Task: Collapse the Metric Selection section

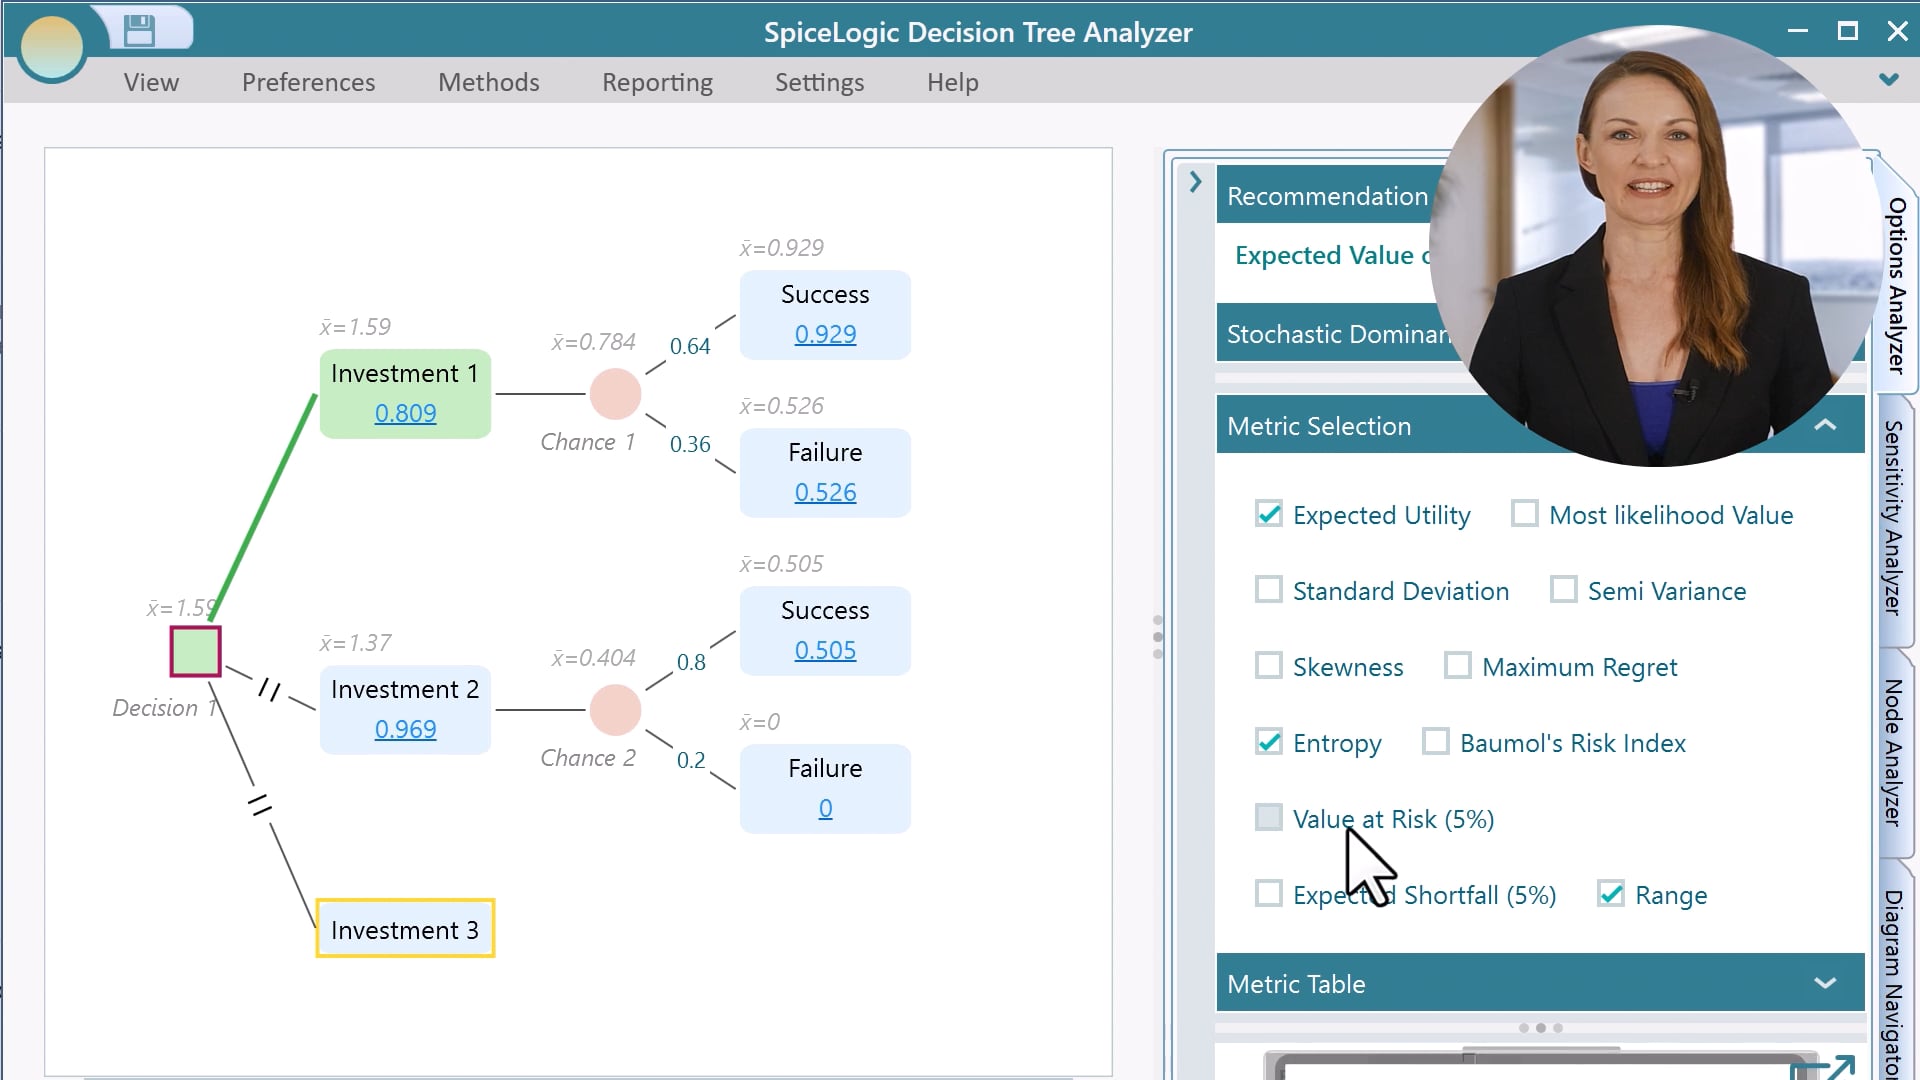Action: click(1825, 425)
